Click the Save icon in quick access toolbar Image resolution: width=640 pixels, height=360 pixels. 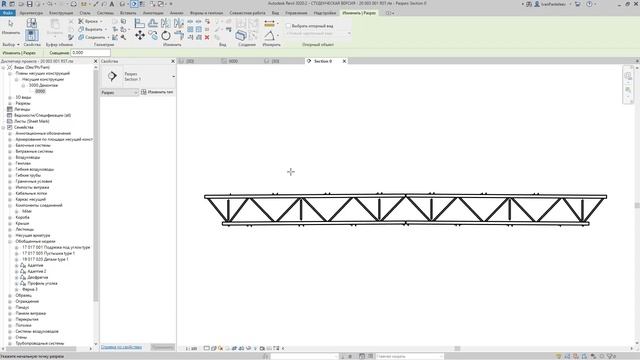click(29, 4)
